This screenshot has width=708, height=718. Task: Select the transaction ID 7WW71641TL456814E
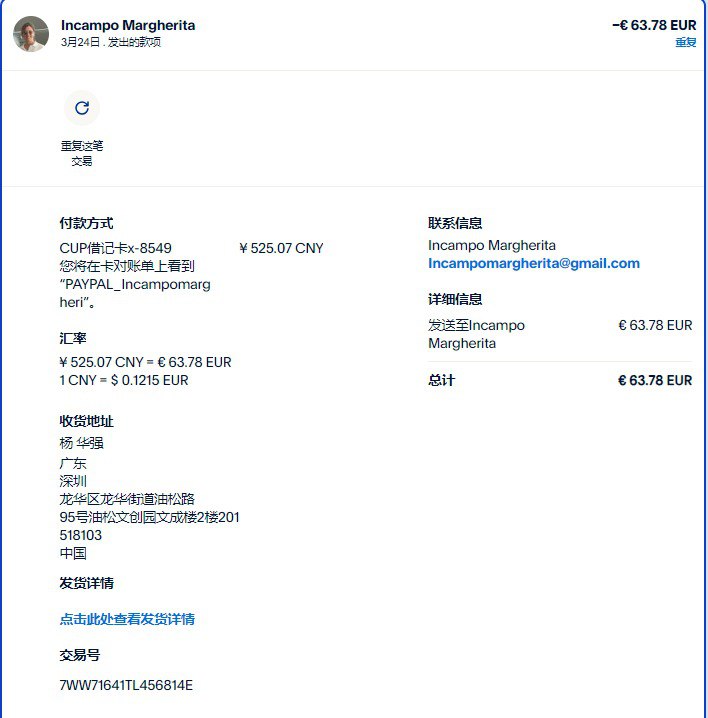(x=126, y=685)
